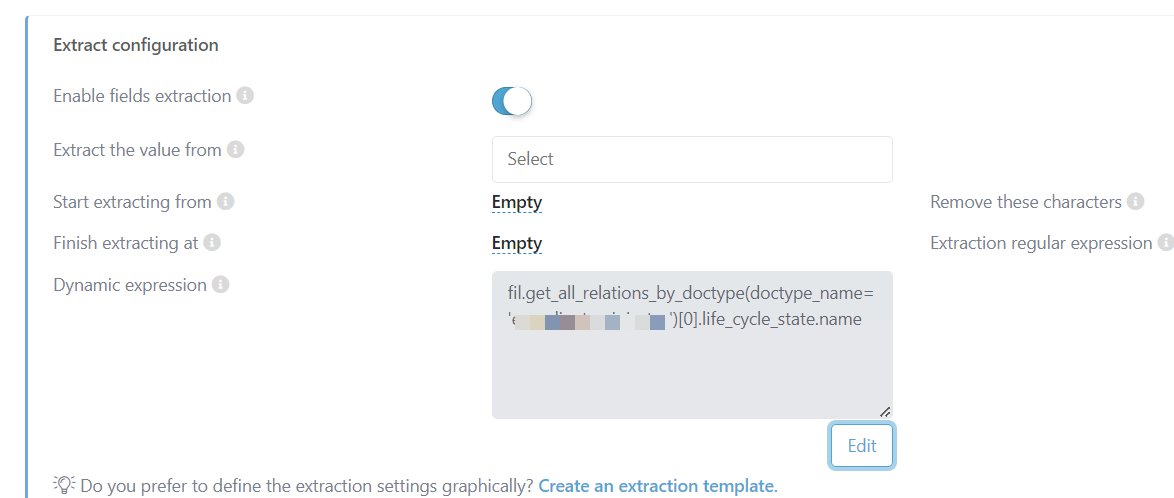Click the Extract configuration heading
Viewport: 1174px width, 498px height.
[x=136, y=45]
